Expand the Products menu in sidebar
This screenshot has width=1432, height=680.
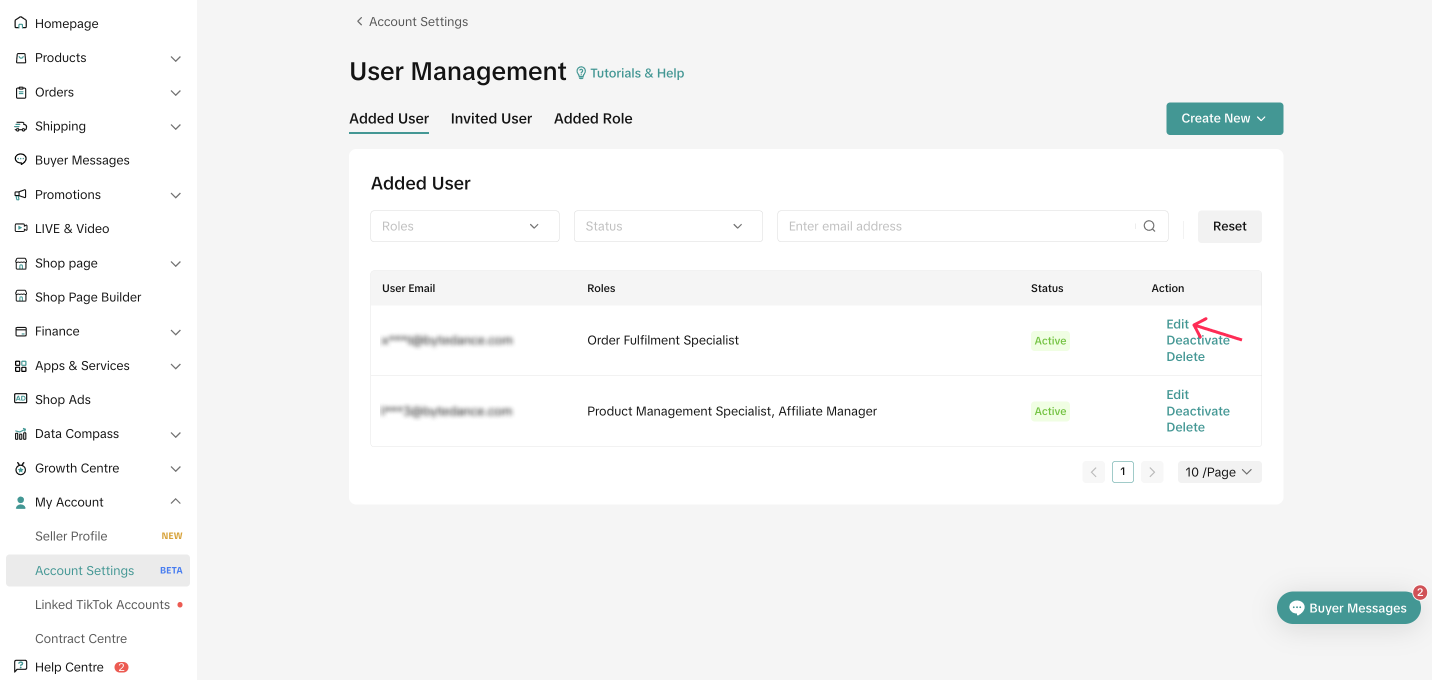click(x=176, y=58)
